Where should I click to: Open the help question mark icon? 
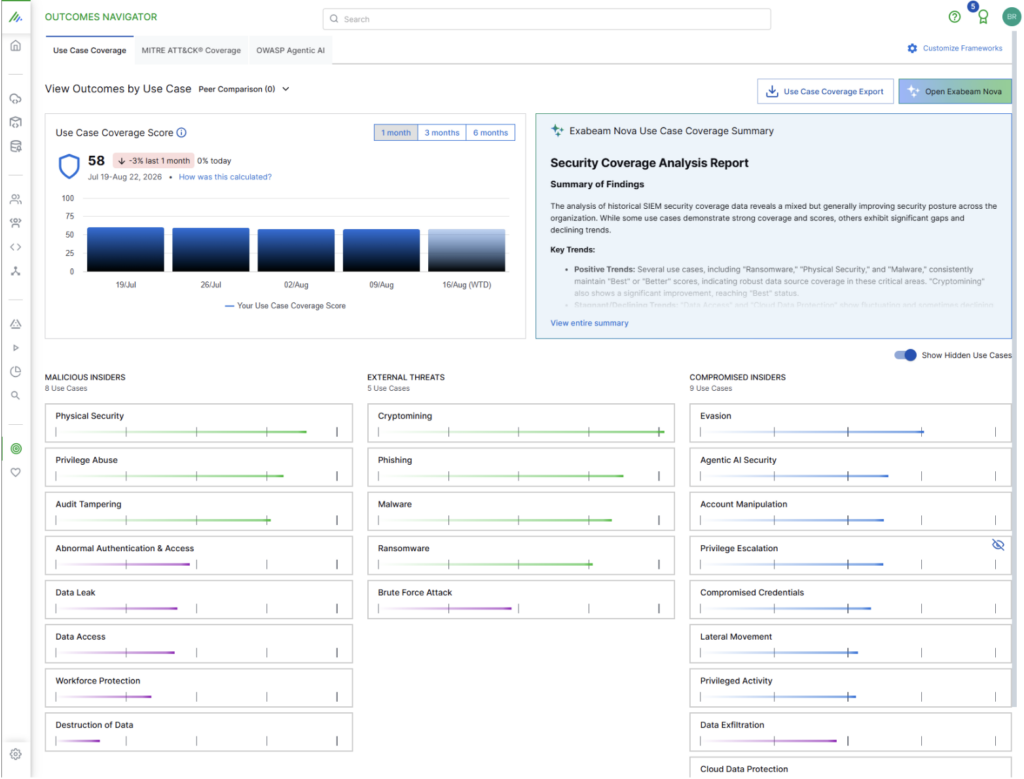pyautogui.click(x=954, y=17)
